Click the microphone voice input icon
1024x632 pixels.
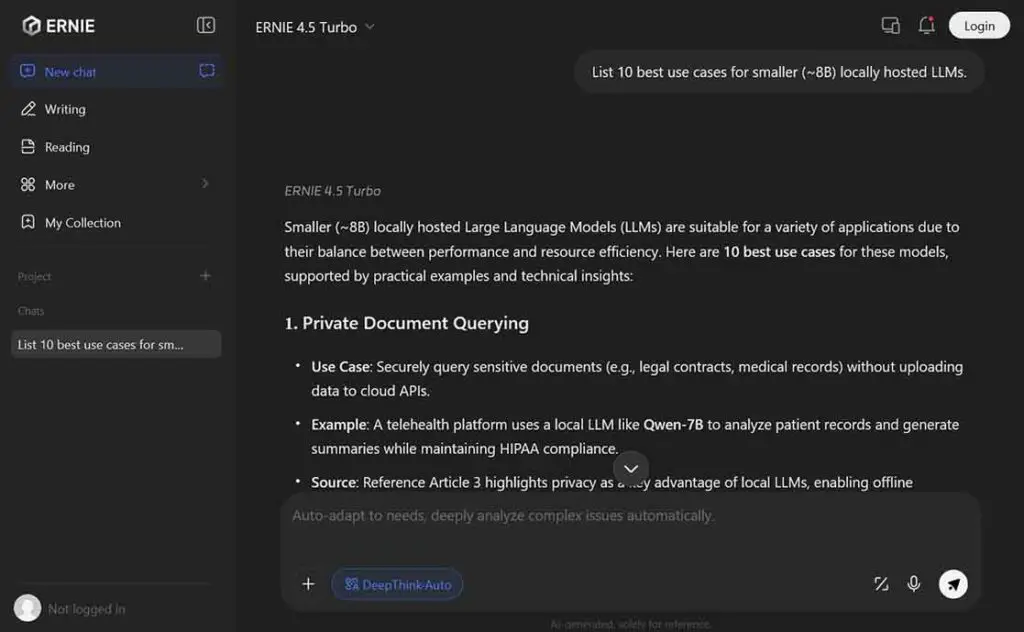tap(914, 584)
